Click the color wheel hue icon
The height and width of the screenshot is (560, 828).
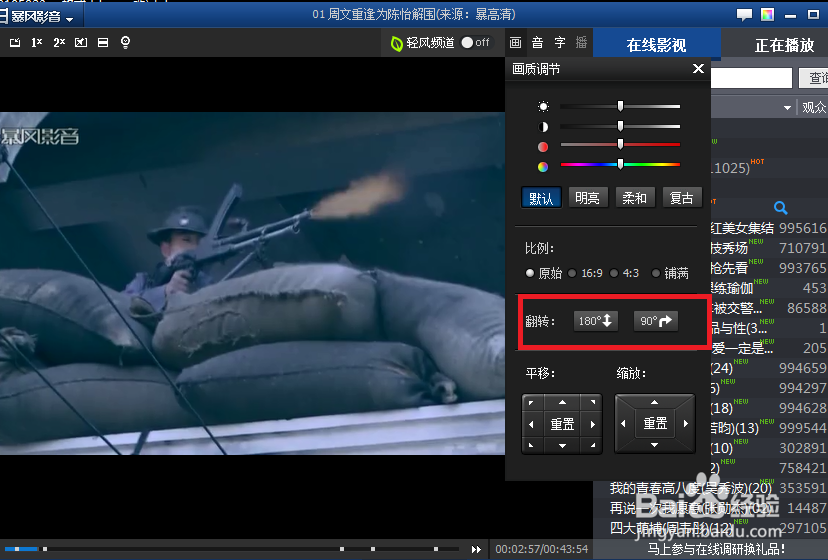click(543, 167)
